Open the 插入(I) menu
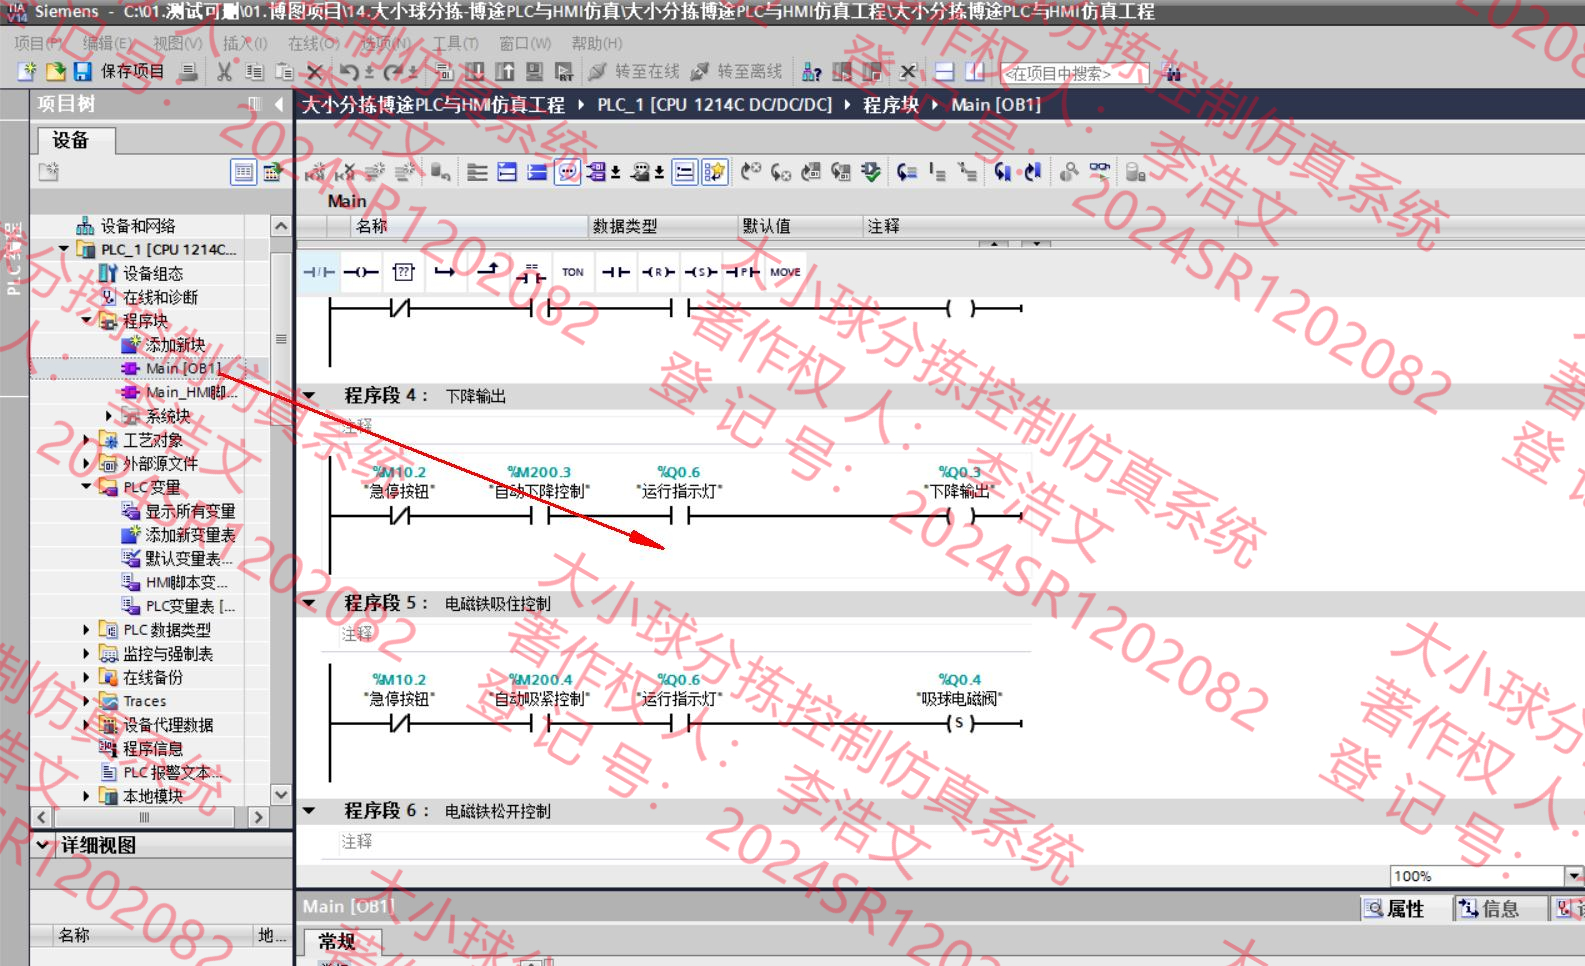Viewport: 1585px width, 966px height. [x=245, y=43]
